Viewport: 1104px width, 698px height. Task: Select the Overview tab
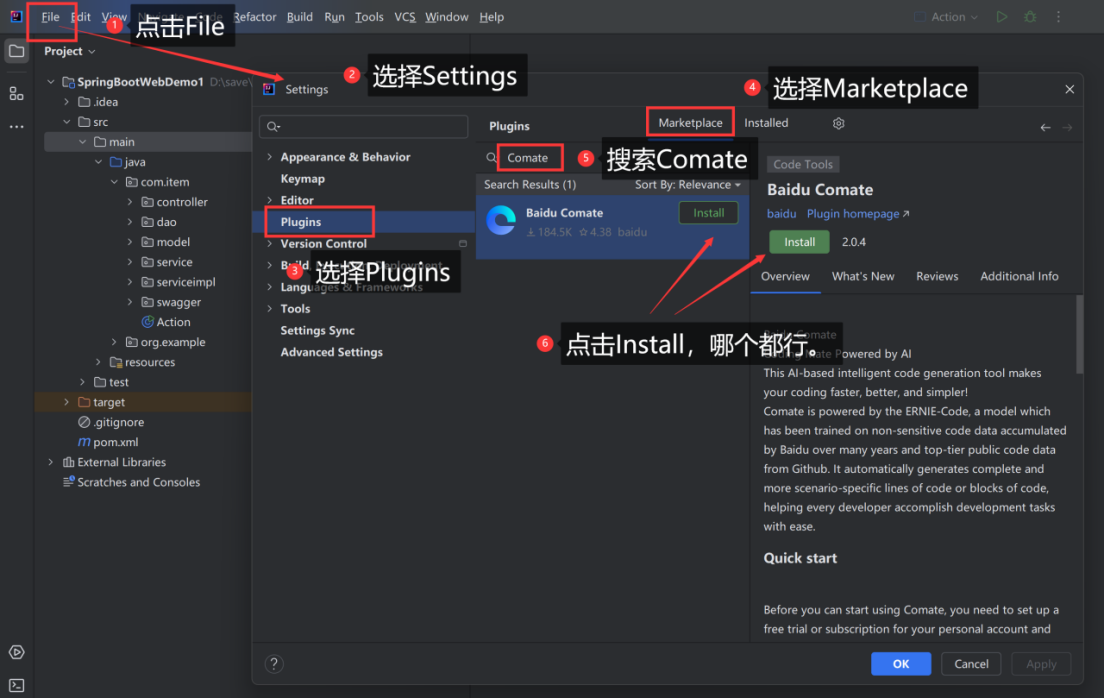(785, 276)
